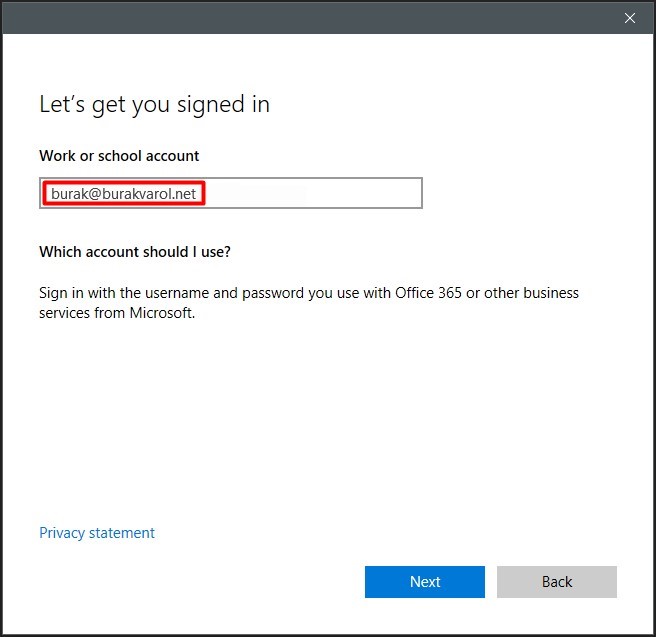Click the burak@burakvarol.net email text
The width and height of the screenshot is (656, 637).
pos(123,194)
